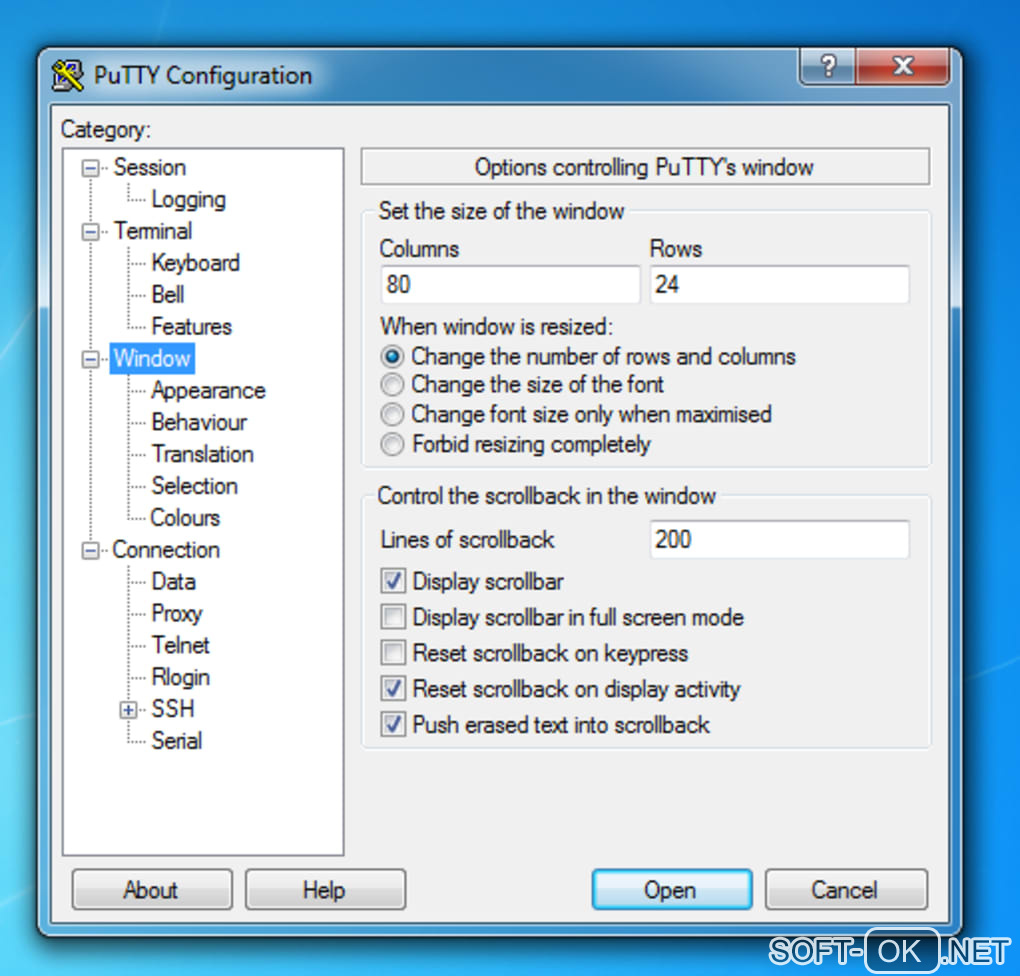Image resolution: width=1020 pixels, height=976 pixels.
Task: Select the highlighted Window category
Action: (x=152, y=359)
